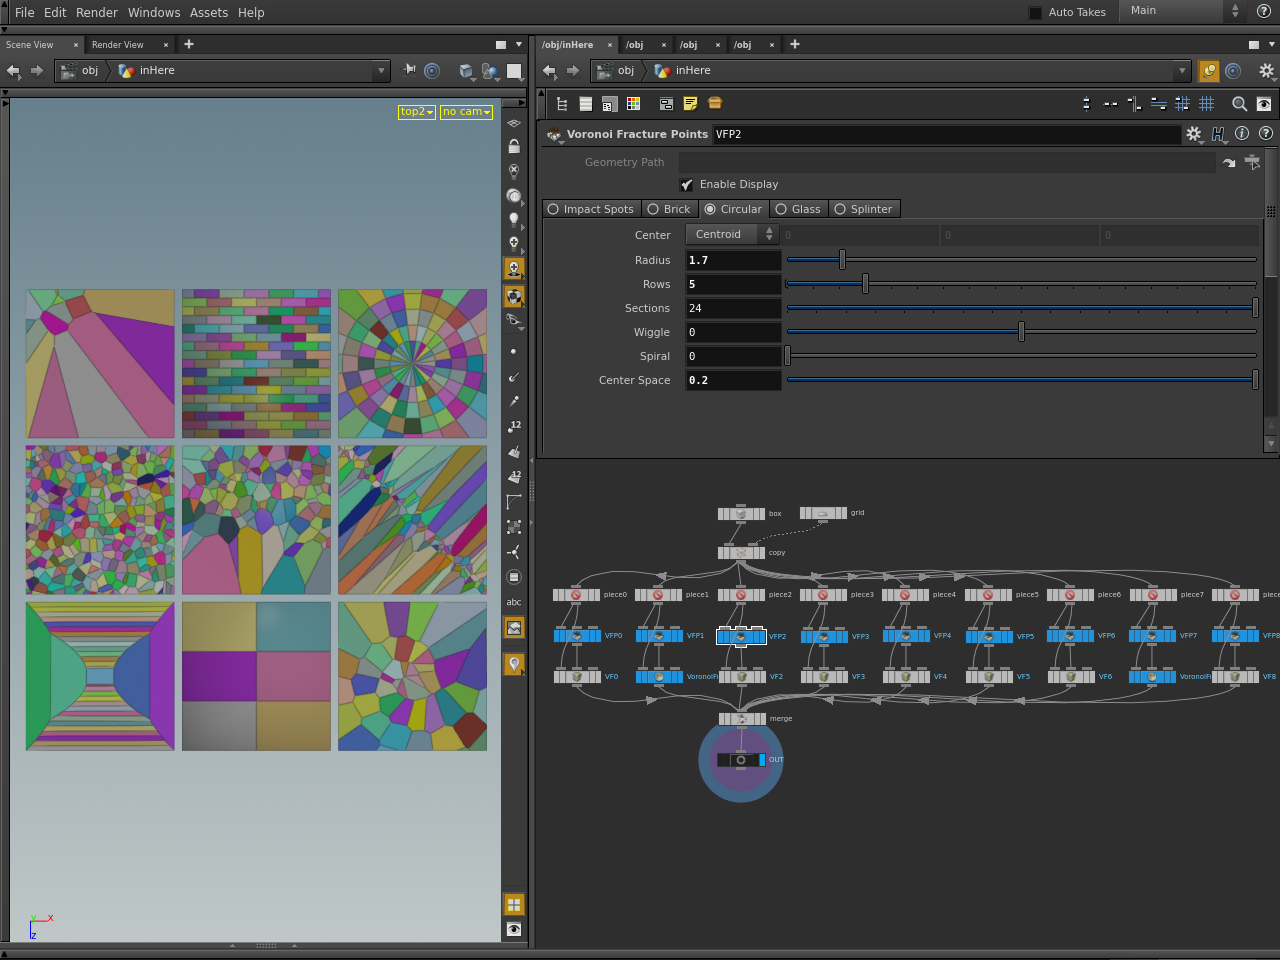Open the Assets menu
The image size is (1280, 960).
209,12
